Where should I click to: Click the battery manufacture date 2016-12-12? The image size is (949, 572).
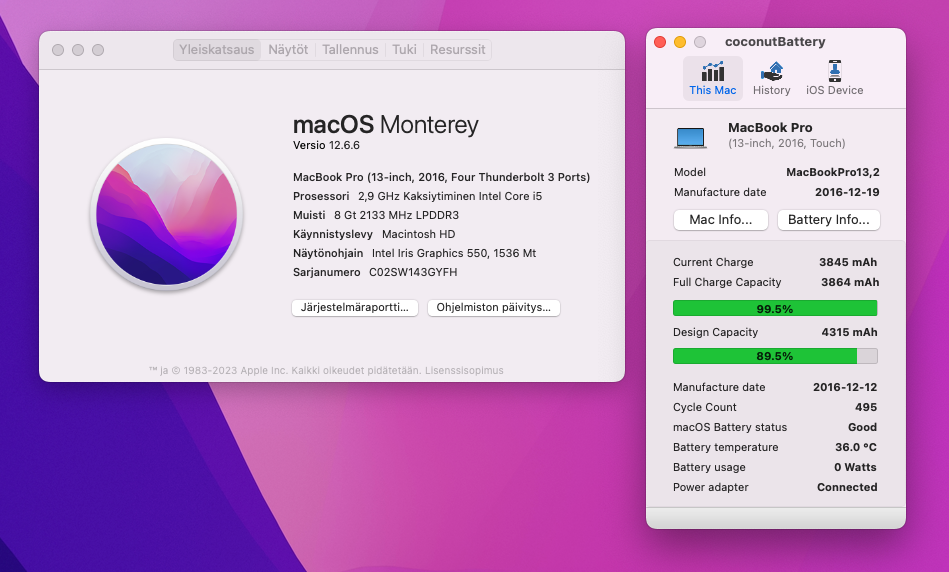[x=845, y=387]
